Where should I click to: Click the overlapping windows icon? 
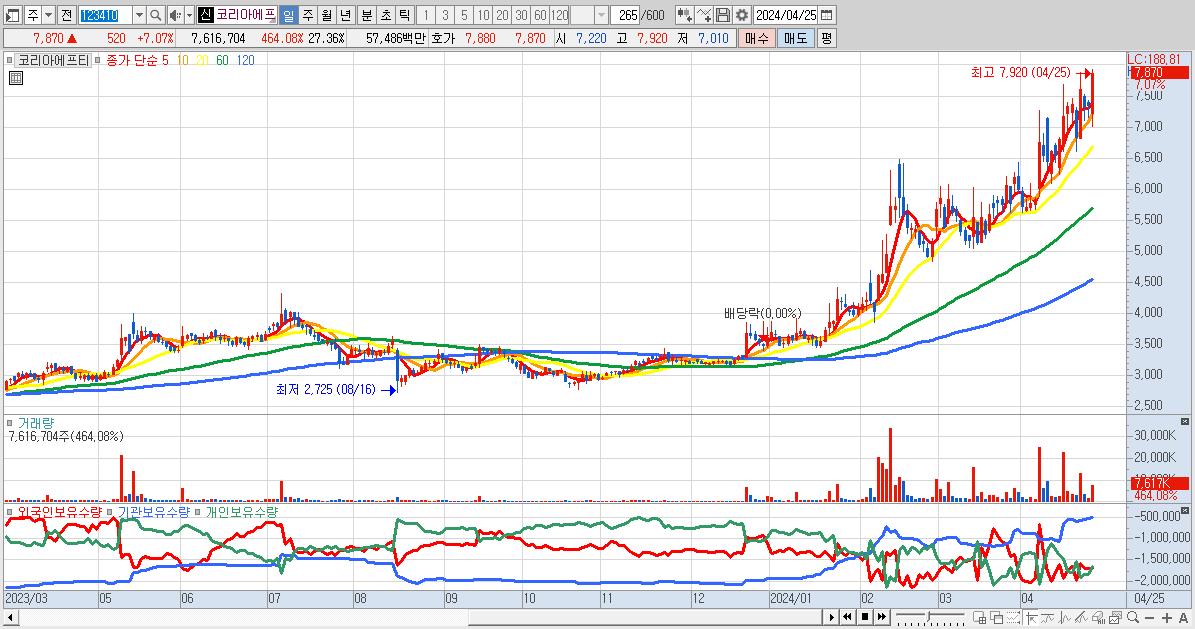click(x=996, y=618)
